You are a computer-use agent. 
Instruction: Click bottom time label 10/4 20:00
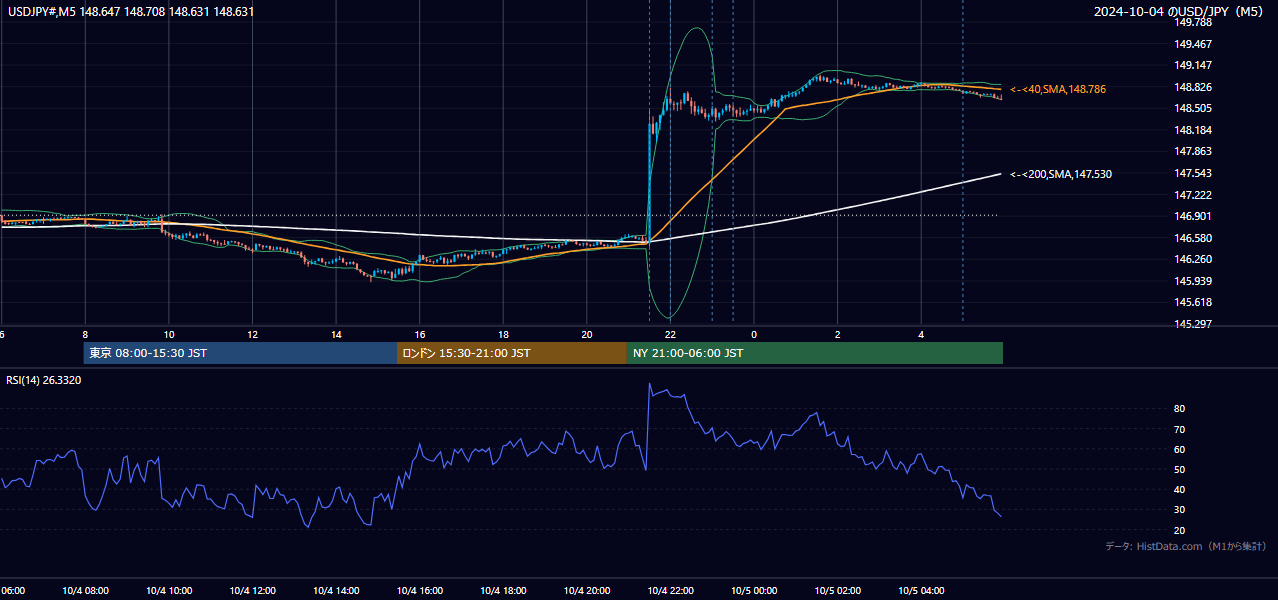tap(587, 591)
